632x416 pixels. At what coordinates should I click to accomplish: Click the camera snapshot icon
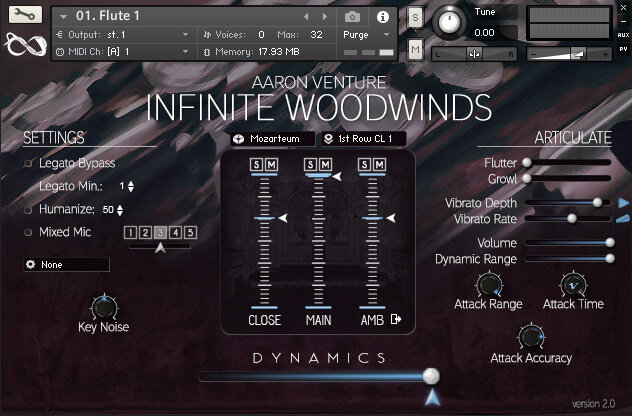[x=352, y=17]
